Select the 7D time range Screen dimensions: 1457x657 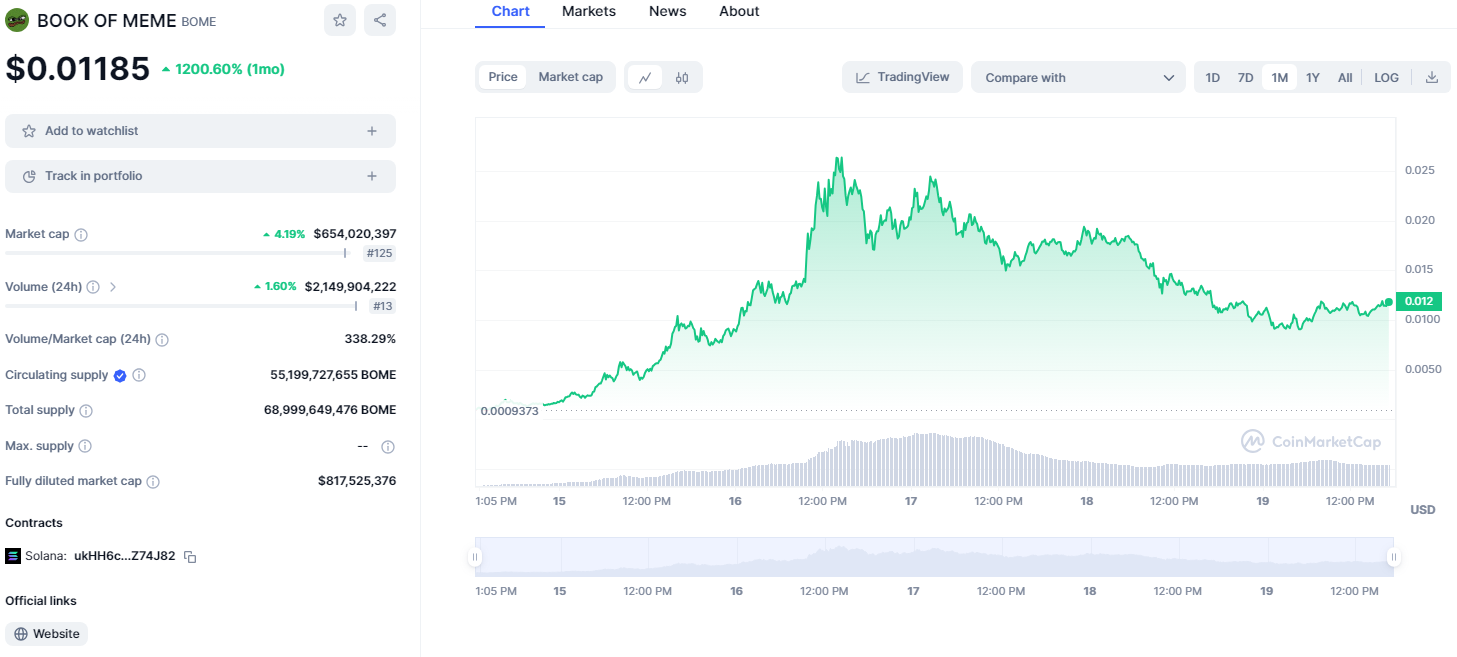(x=1245, y=77)
